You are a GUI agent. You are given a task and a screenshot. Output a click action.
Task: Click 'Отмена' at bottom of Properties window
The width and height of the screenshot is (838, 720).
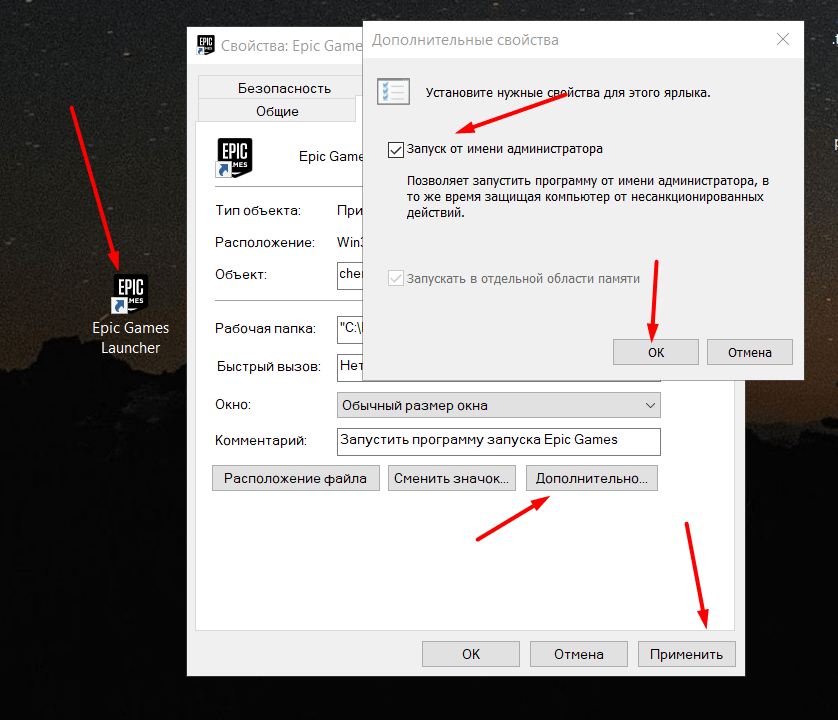[579, 654]
